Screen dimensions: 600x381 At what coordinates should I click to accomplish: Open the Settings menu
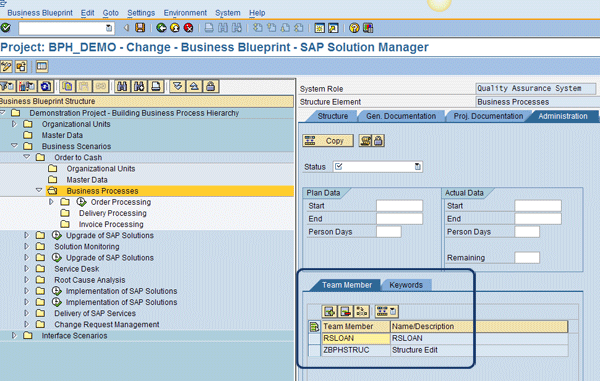[x=141, y=13]
